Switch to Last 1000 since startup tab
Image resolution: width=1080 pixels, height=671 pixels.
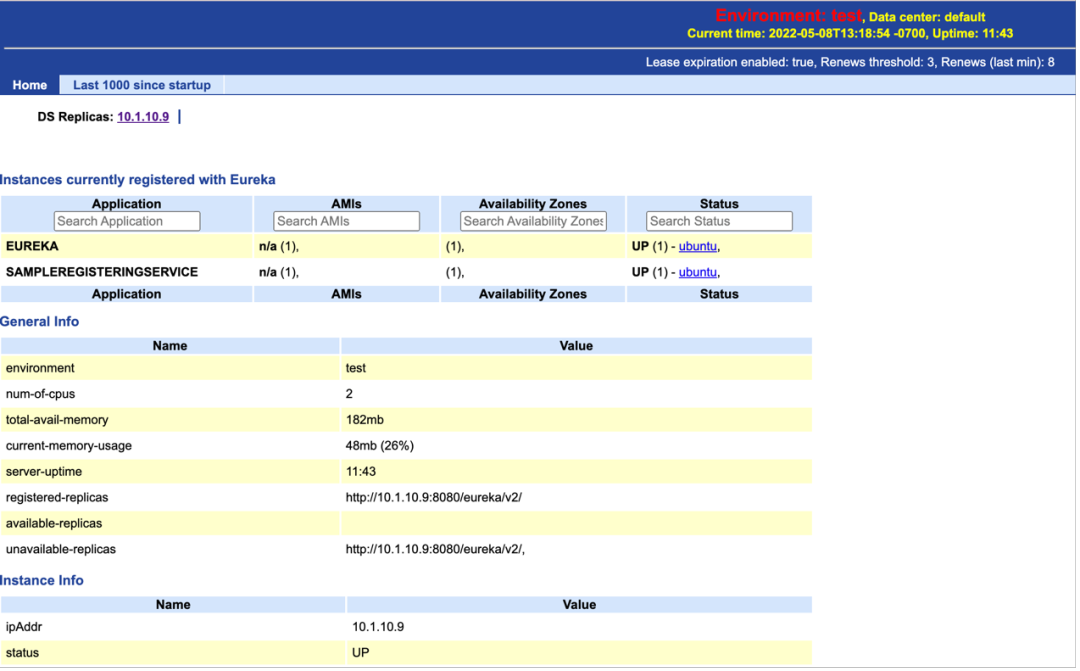click(142, 85)
